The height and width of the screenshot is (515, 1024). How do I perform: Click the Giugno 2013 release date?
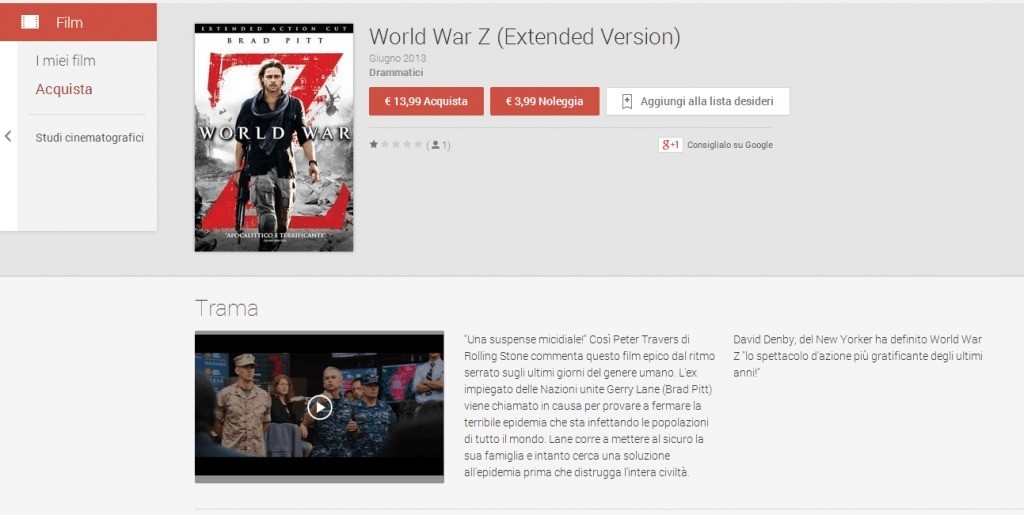[397, 59]
